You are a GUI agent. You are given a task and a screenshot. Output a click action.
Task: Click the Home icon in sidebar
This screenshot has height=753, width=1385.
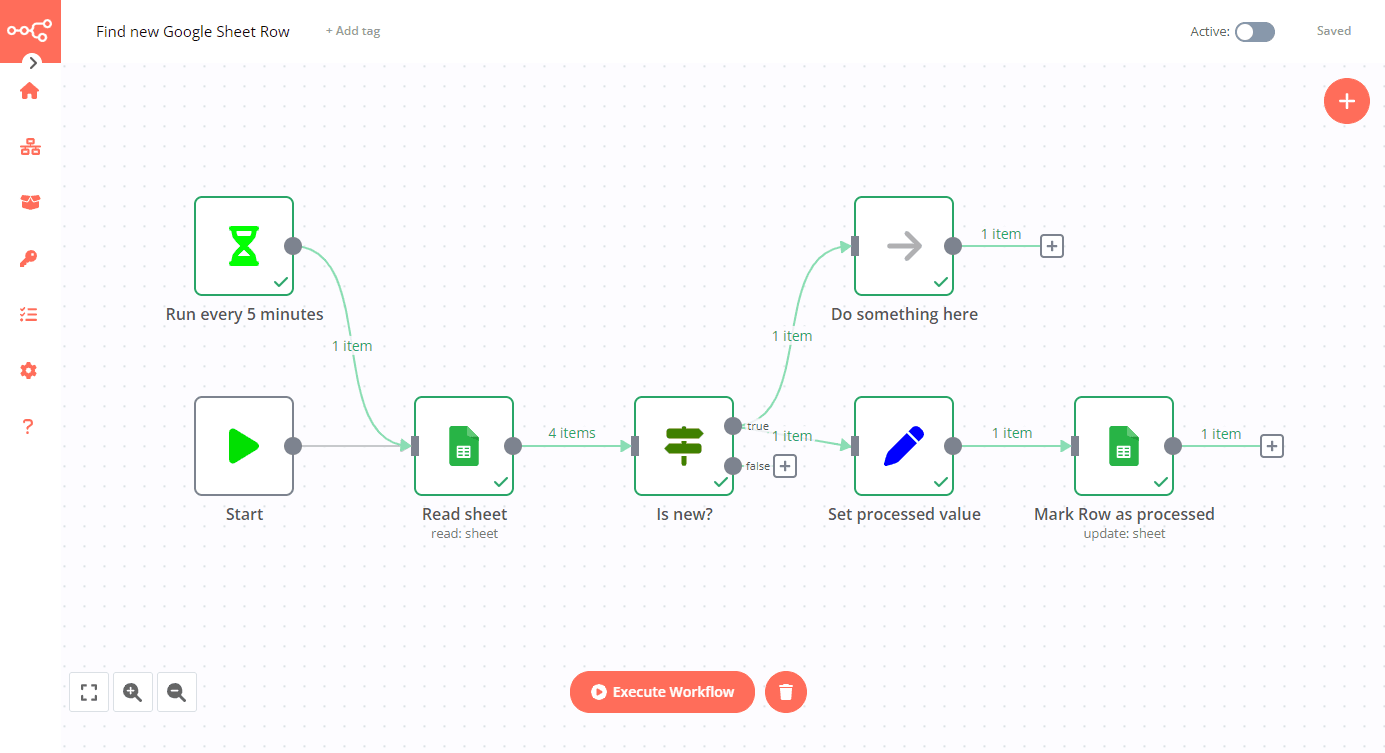tap(29, 91)
